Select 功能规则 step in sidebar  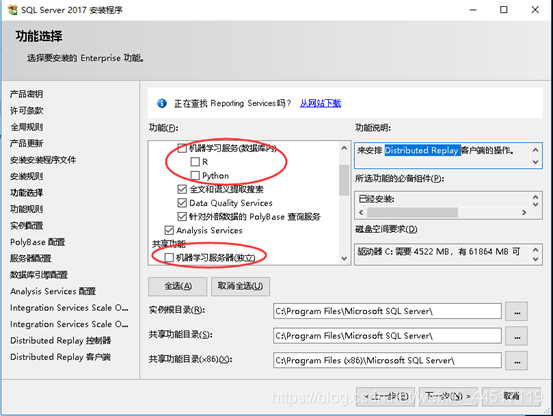27,209
